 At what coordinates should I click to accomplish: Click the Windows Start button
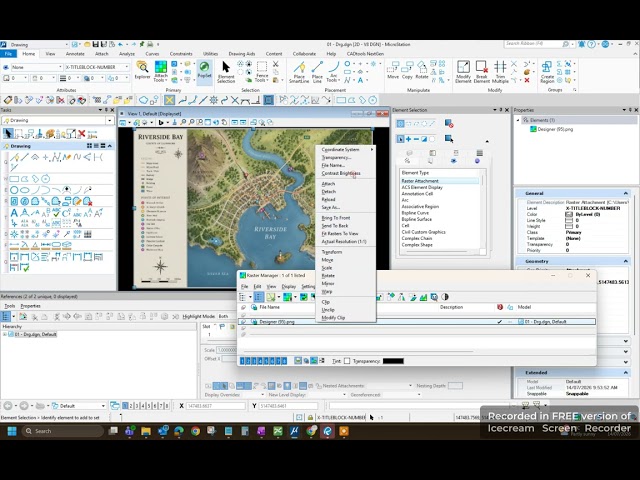(x=12, y=431)
